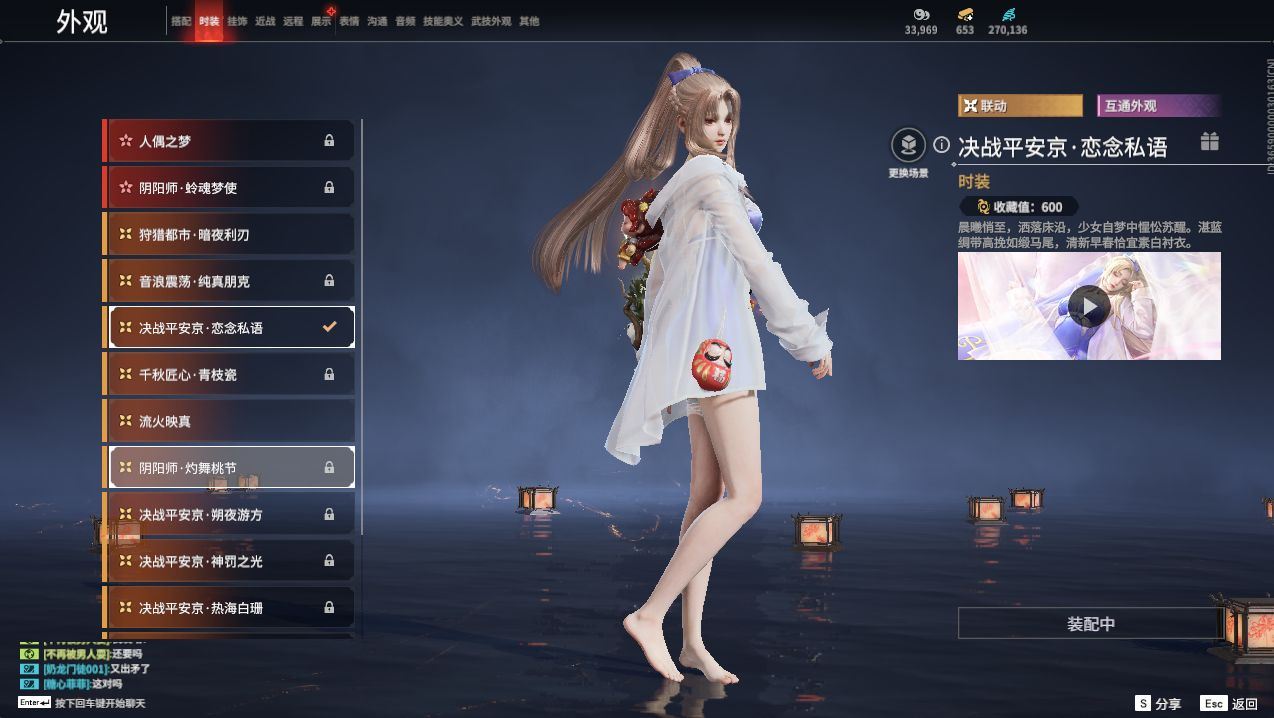Switch to the 搭配 tab
1274x718 pixels.
[x=181, y=21]
